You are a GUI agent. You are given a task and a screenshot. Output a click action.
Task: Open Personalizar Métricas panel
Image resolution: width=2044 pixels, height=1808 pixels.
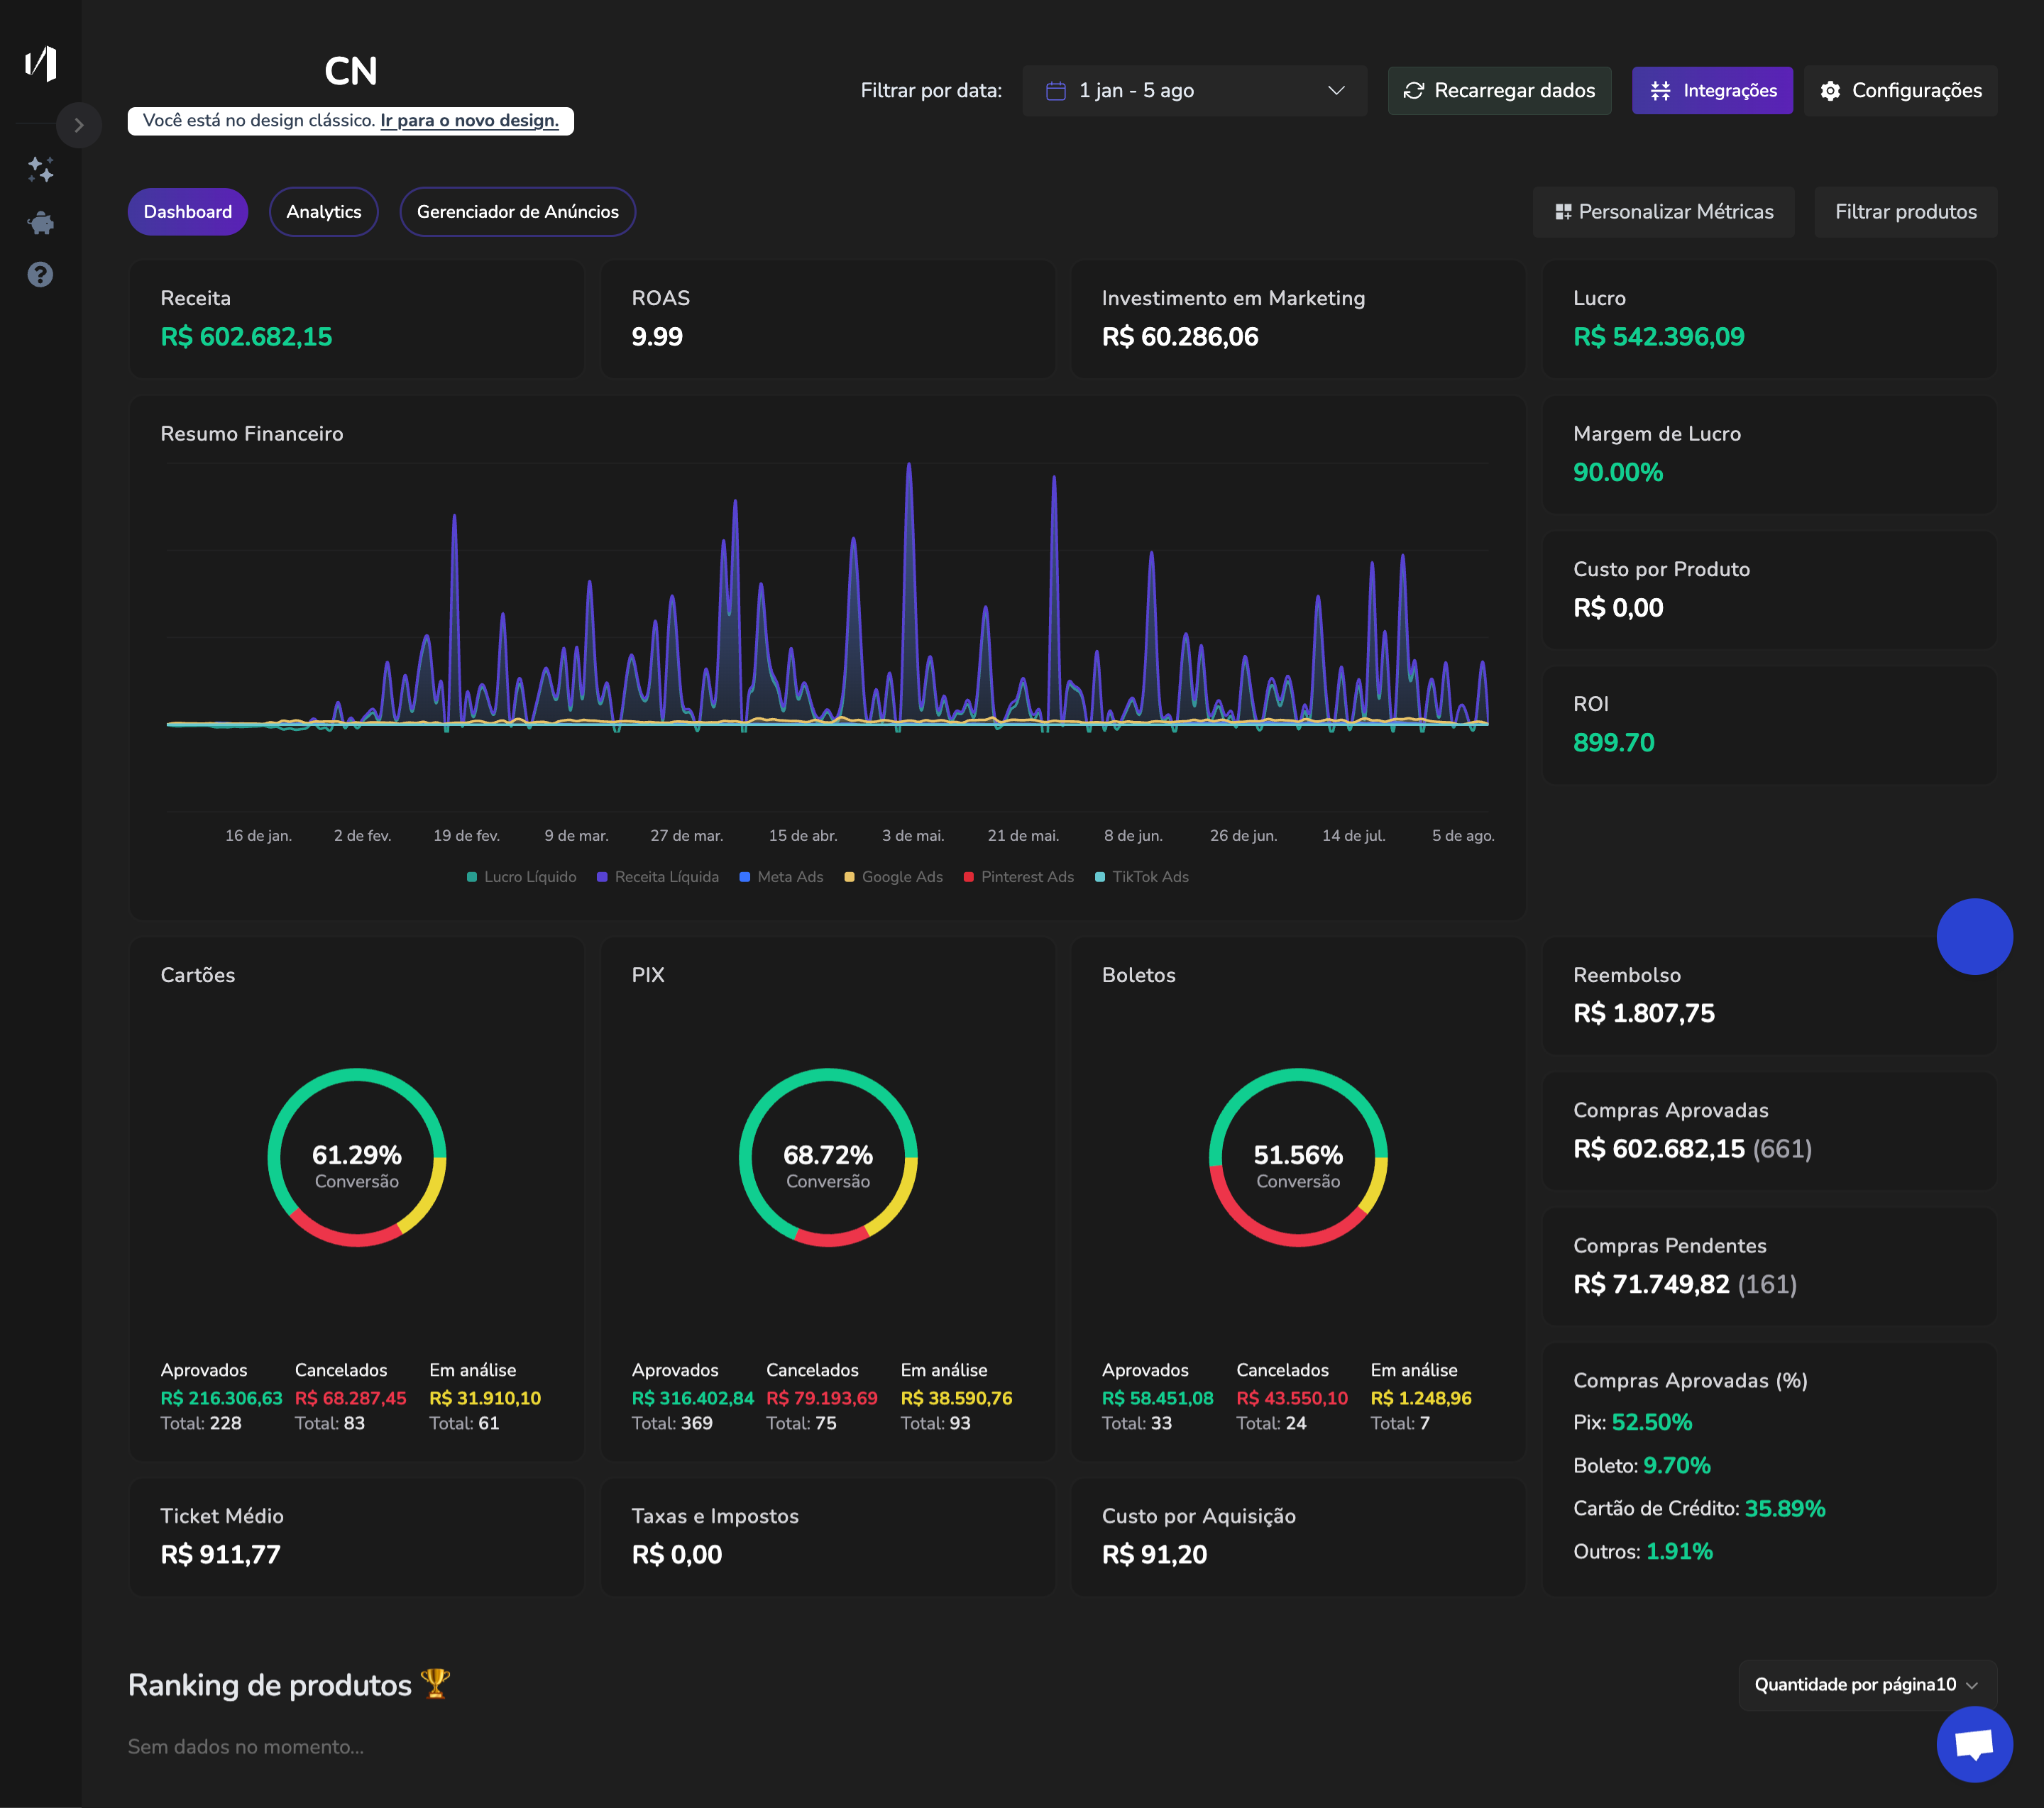pos(1663,212)
